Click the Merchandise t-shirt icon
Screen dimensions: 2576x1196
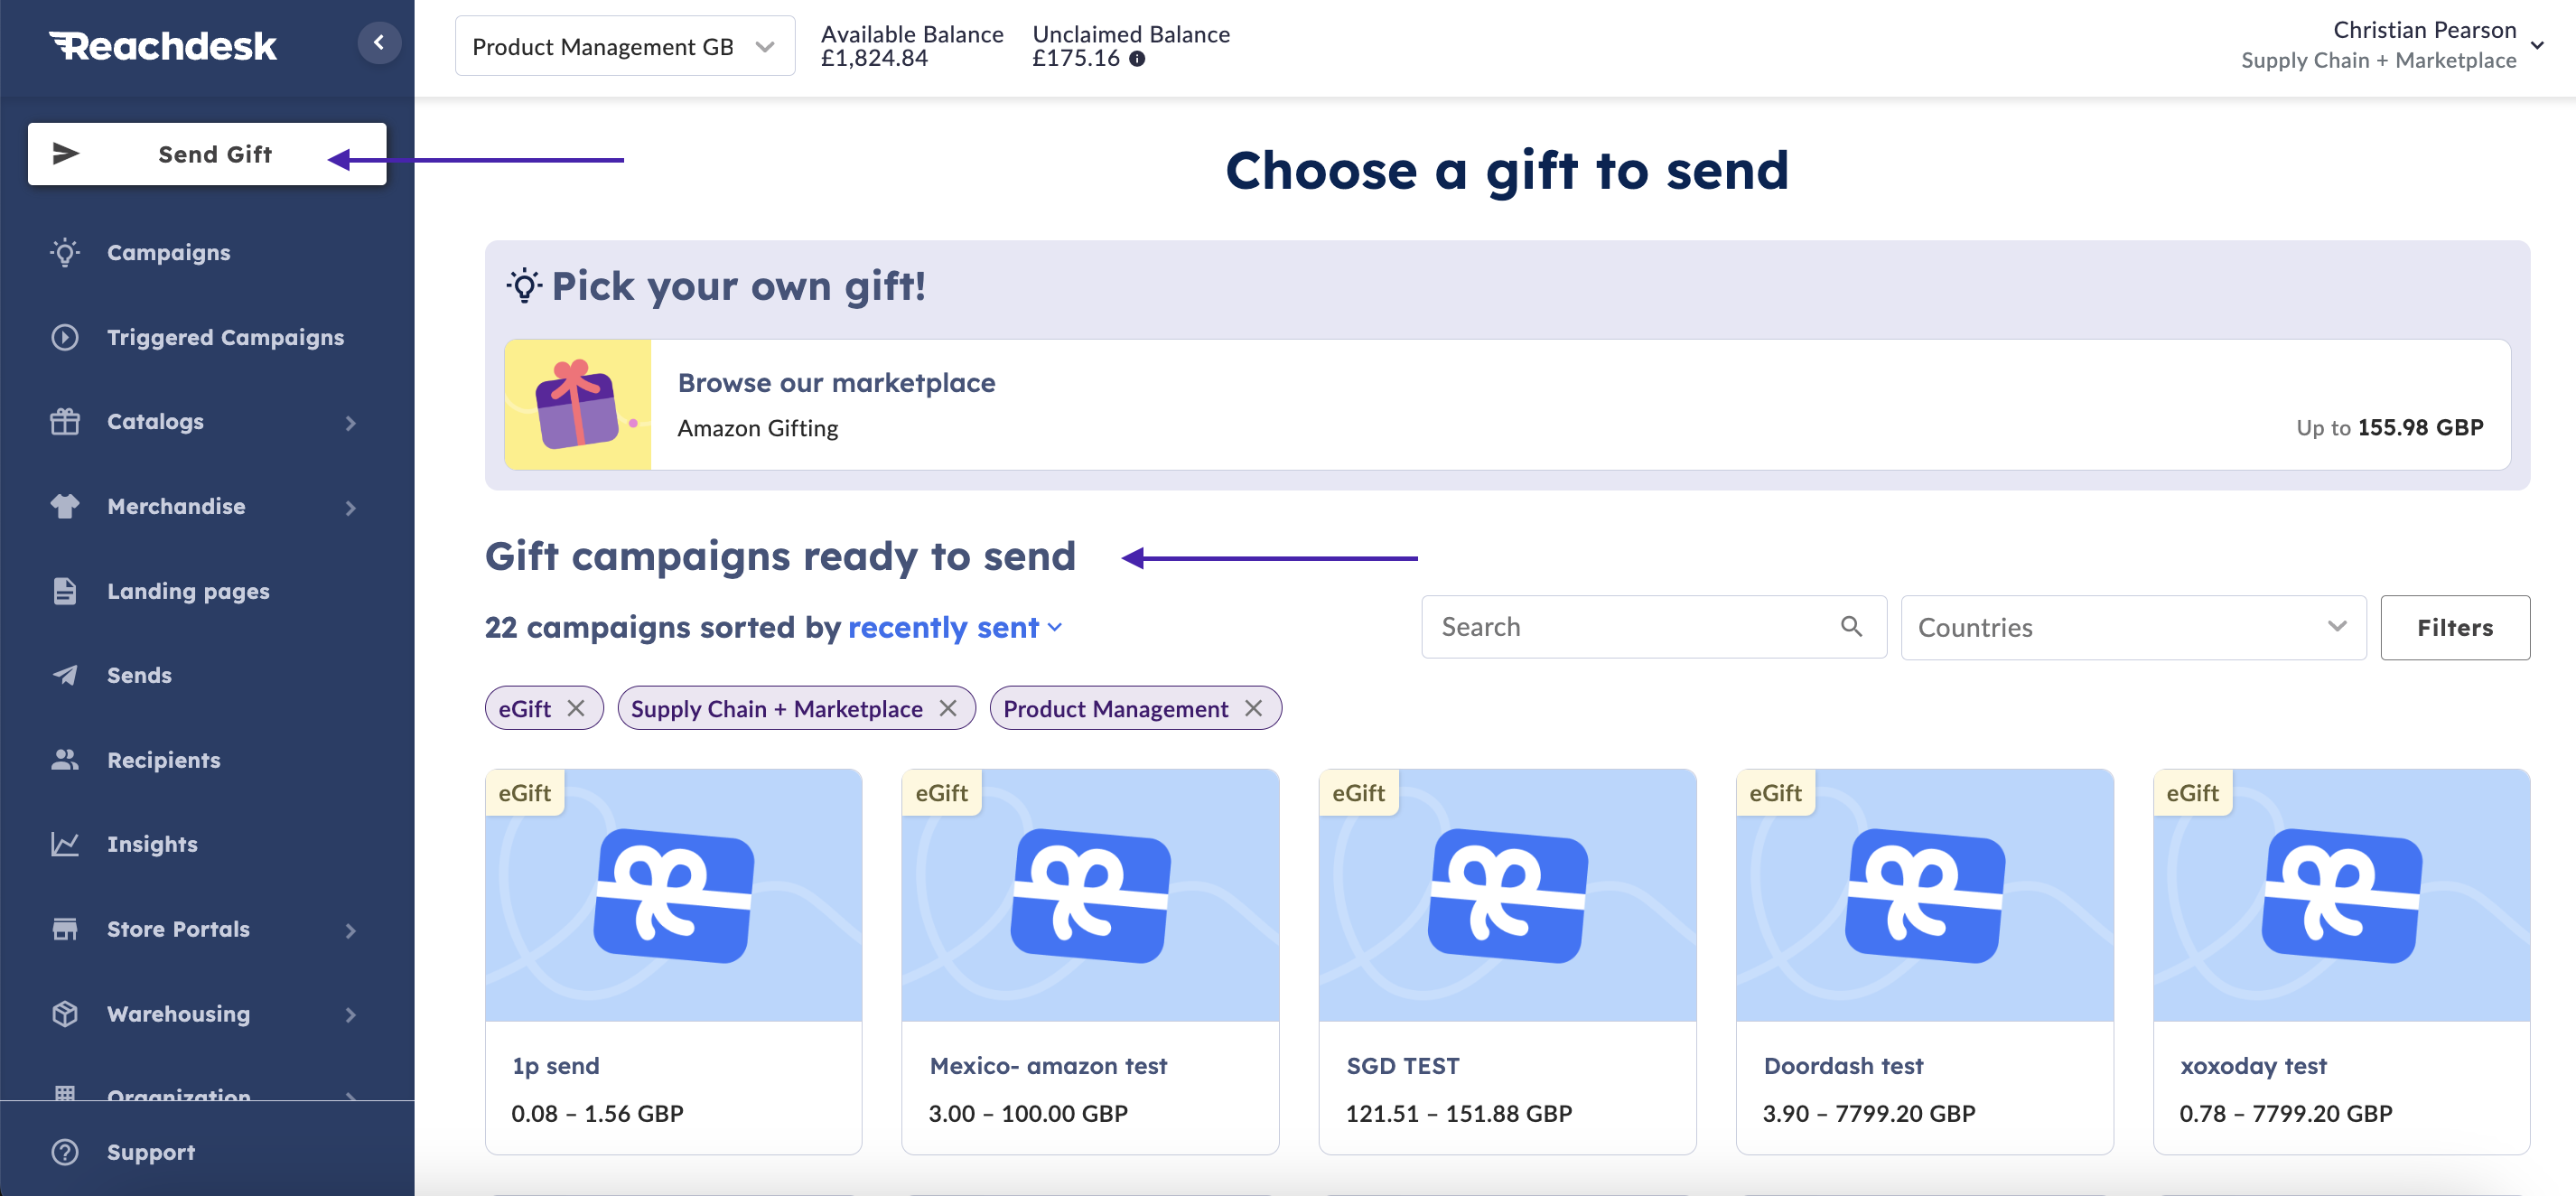coord(65,506)
